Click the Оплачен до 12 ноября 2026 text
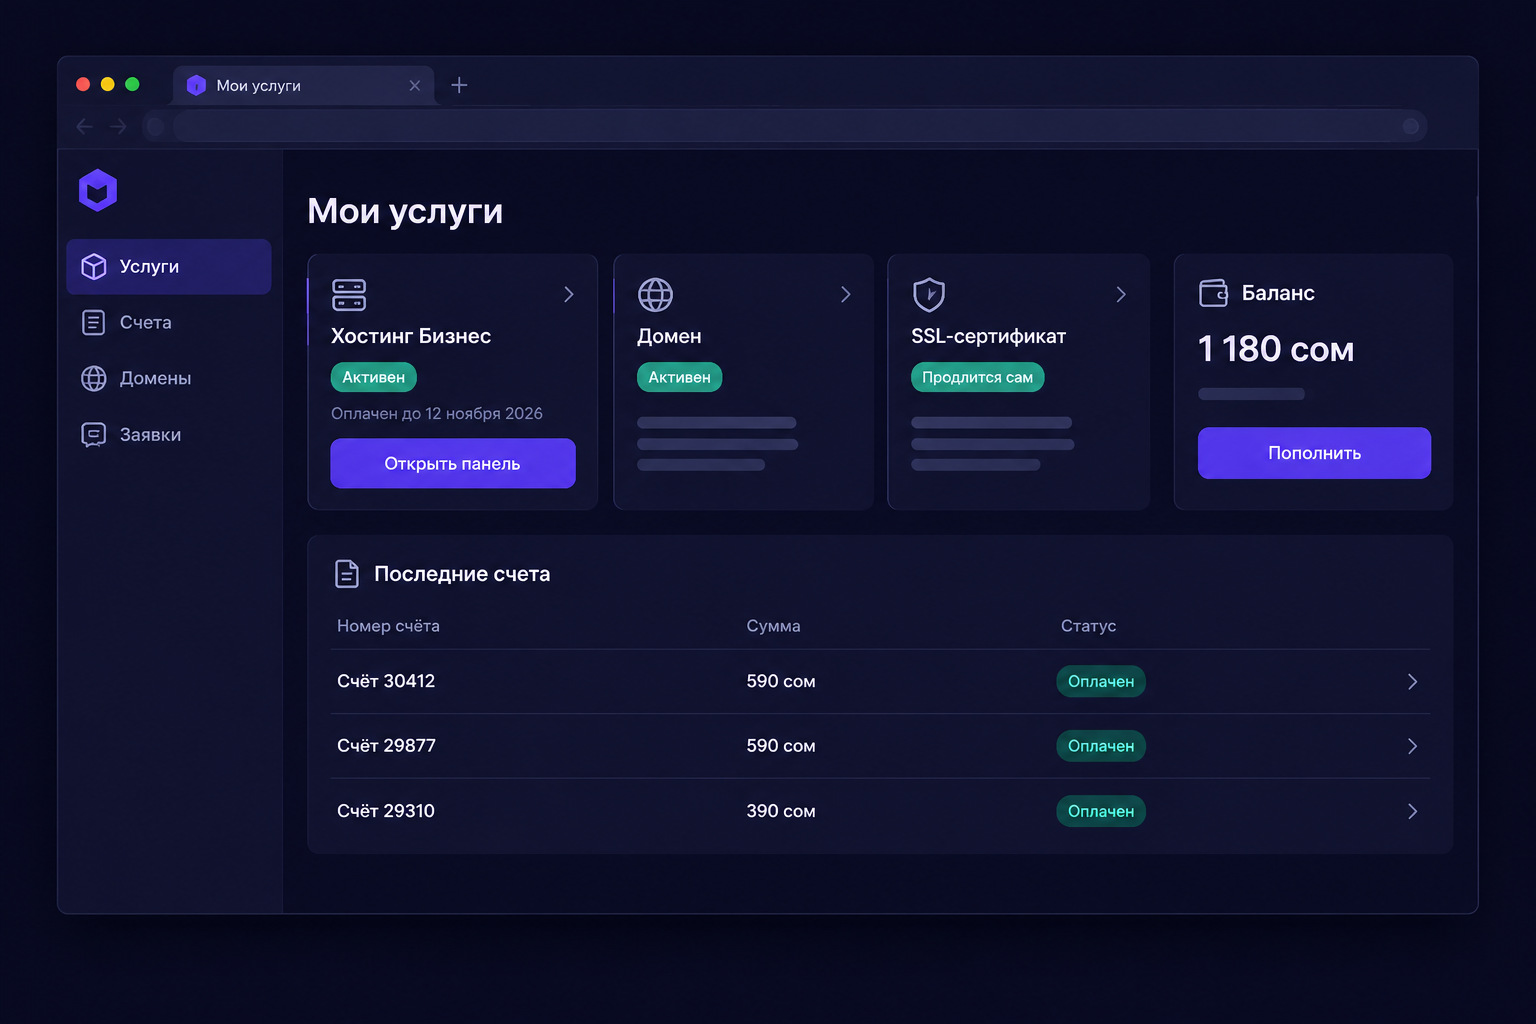The image size is (1536, 1024). (437, 414)
